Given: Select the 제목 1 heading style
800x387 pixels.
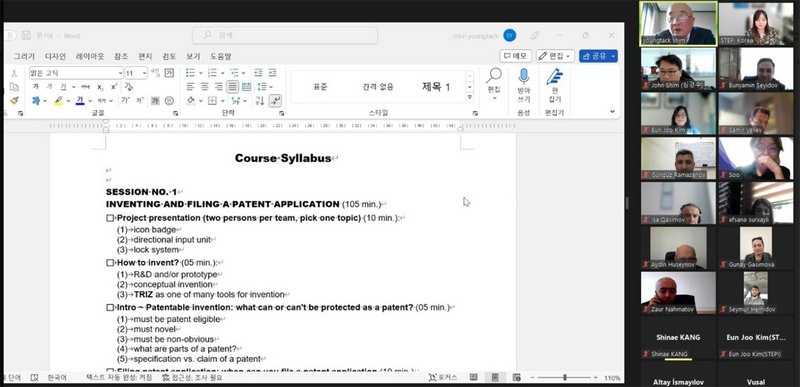Looking at the screenshot, I should [x=436, y=87].
